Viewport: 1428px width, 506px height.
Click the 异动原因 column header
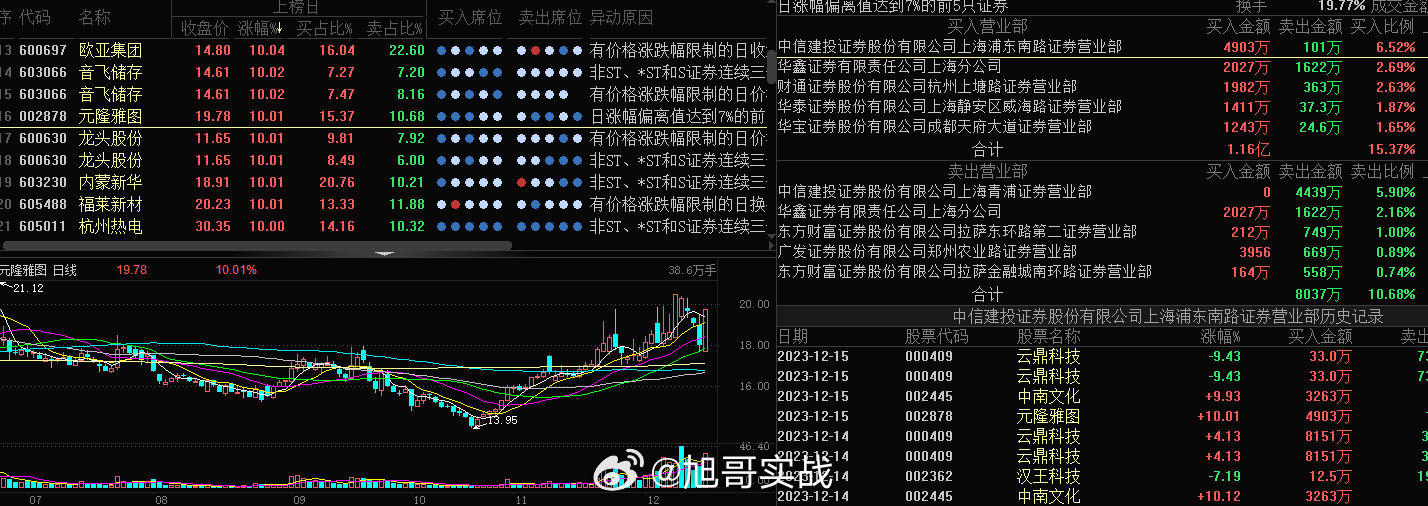[x=621, y=18]
